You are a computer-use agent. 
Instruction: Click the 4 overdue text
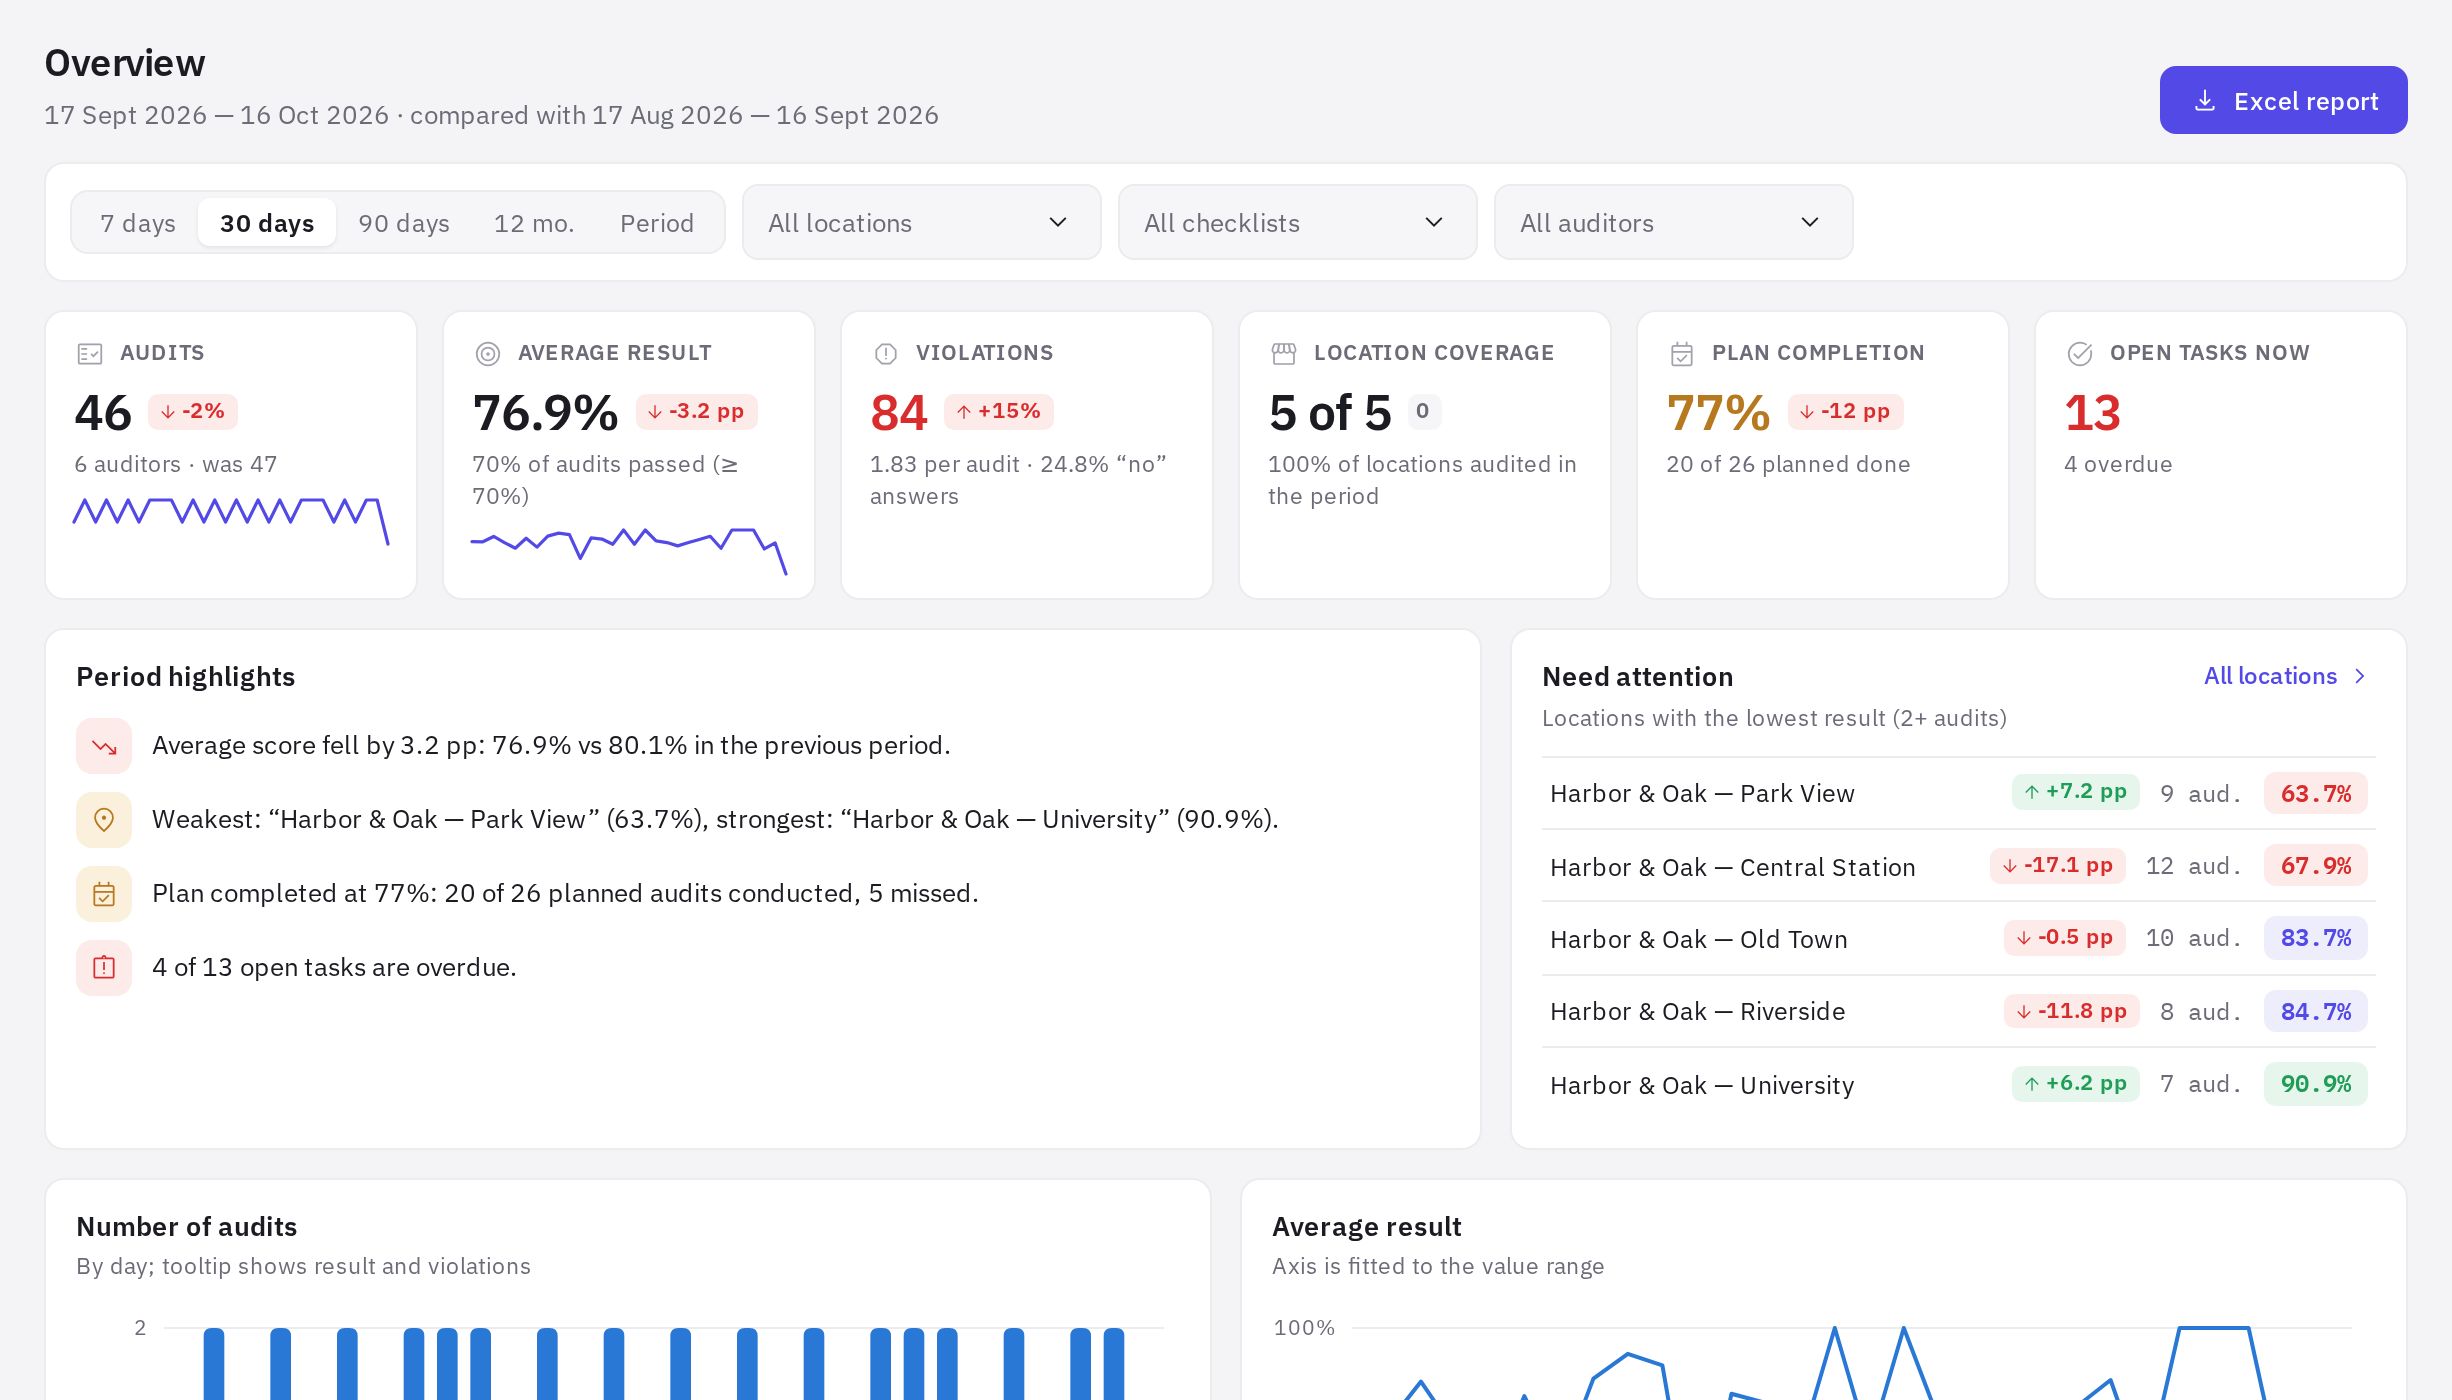tap(2118, 464)
